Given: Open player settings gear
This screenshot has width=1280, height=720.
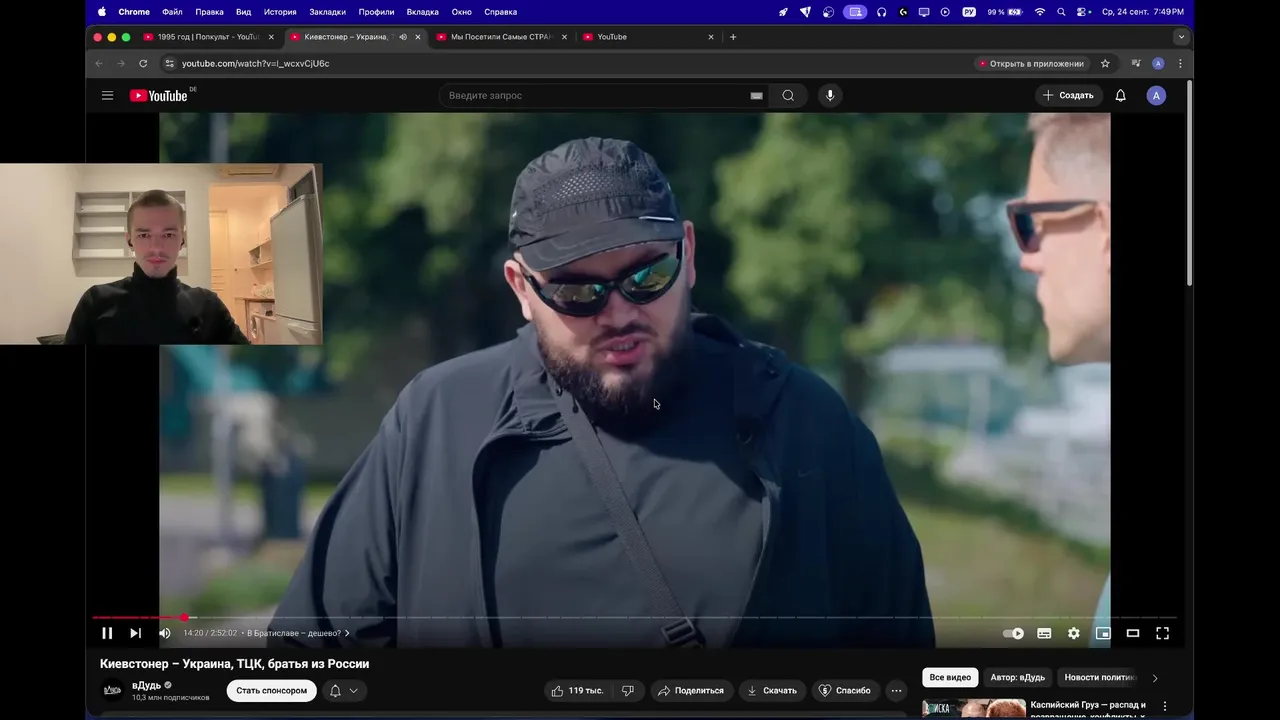Looking at the screenshot, I should click(1074, 633).
